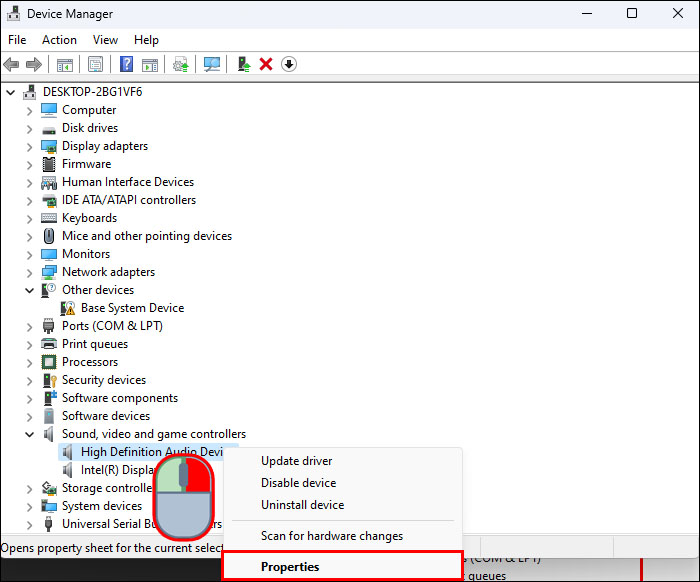Open the View menu
The width and height of the screenshot is (700, 582).
pyautogui.click(x=105, y=40)
